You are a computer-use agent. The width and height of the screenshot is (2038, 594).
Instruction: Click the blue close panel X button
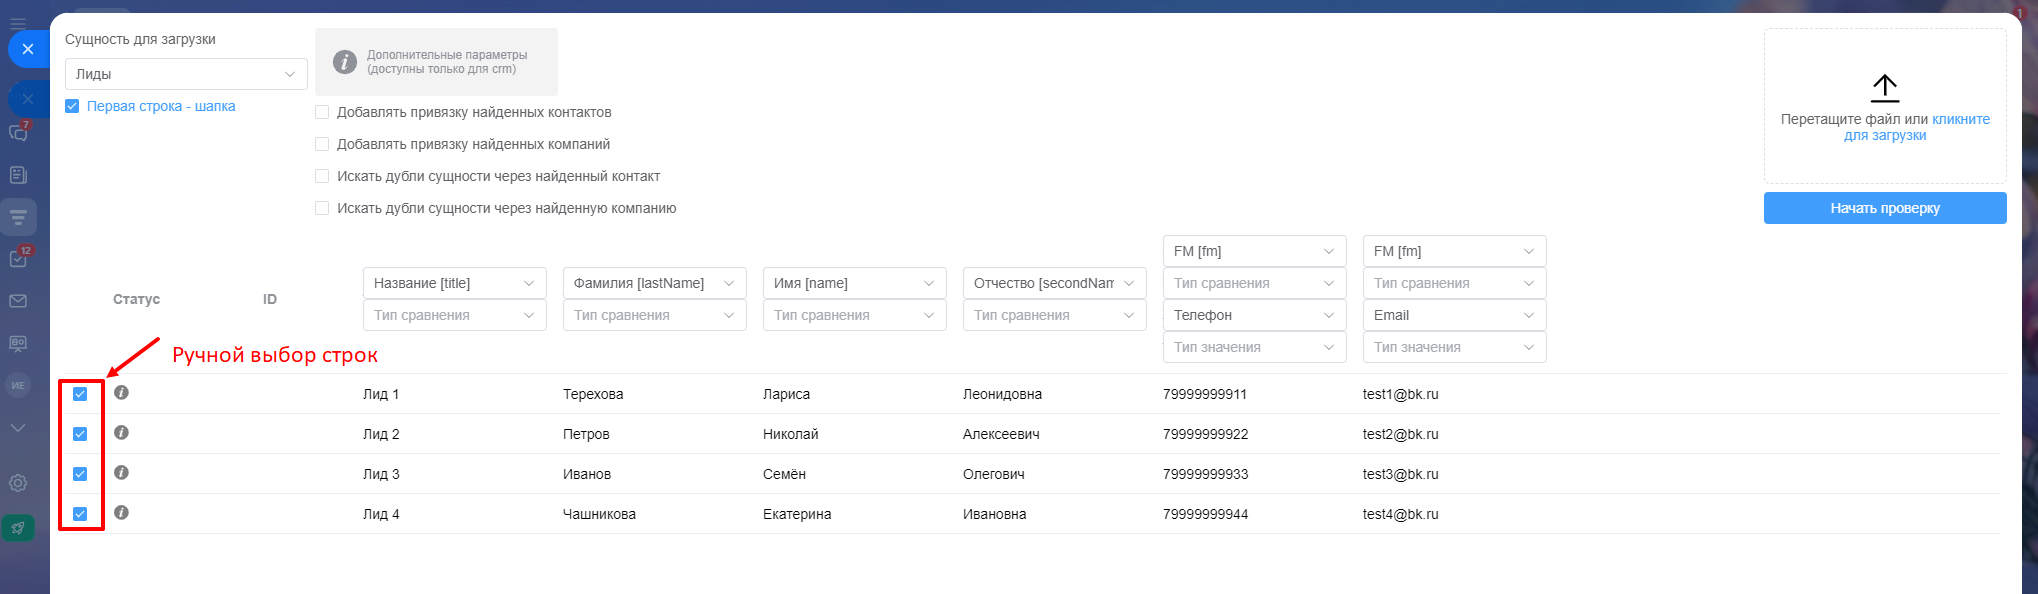[x=28, y=49]
